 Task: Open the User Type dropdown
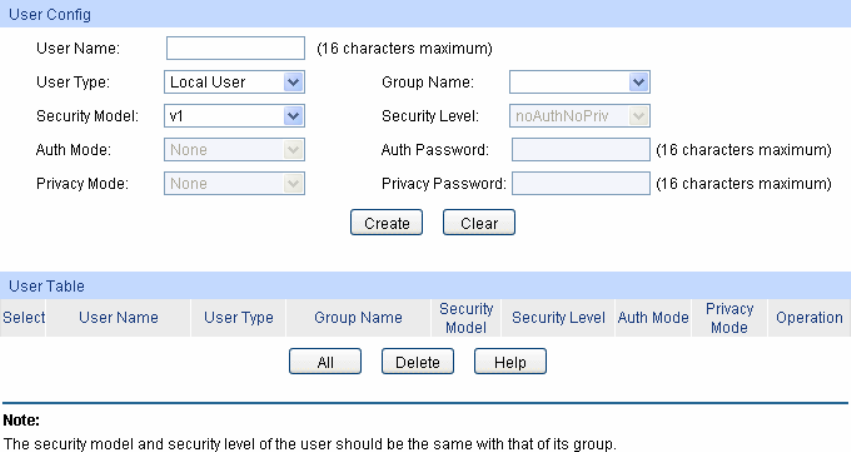[234, 82]
